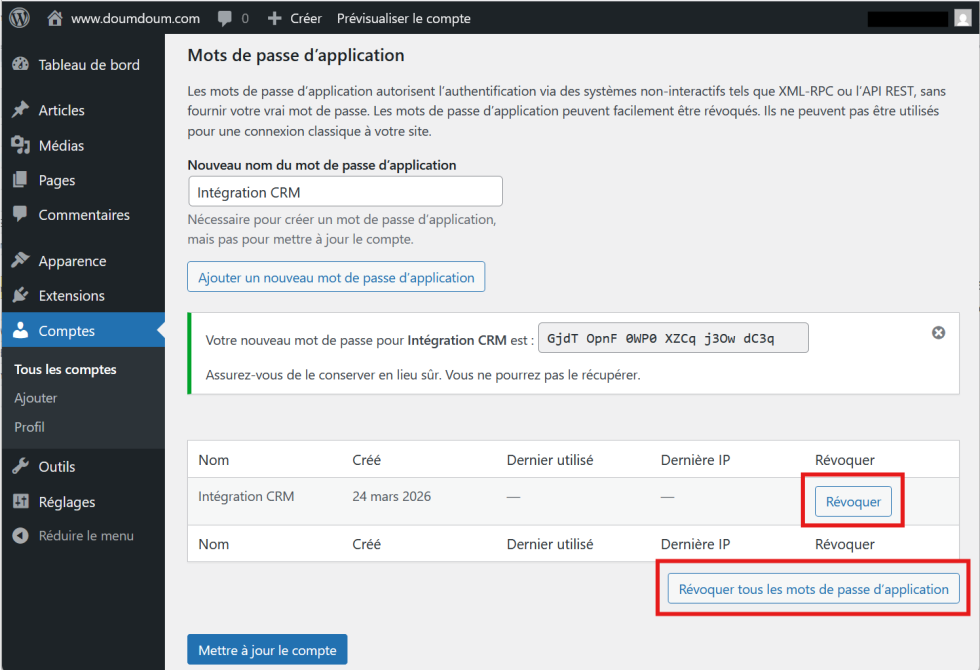The width and height of the screenshot is (980, 670).
Task: Open the Profil submenu item
Action: (x=29, y=427)
